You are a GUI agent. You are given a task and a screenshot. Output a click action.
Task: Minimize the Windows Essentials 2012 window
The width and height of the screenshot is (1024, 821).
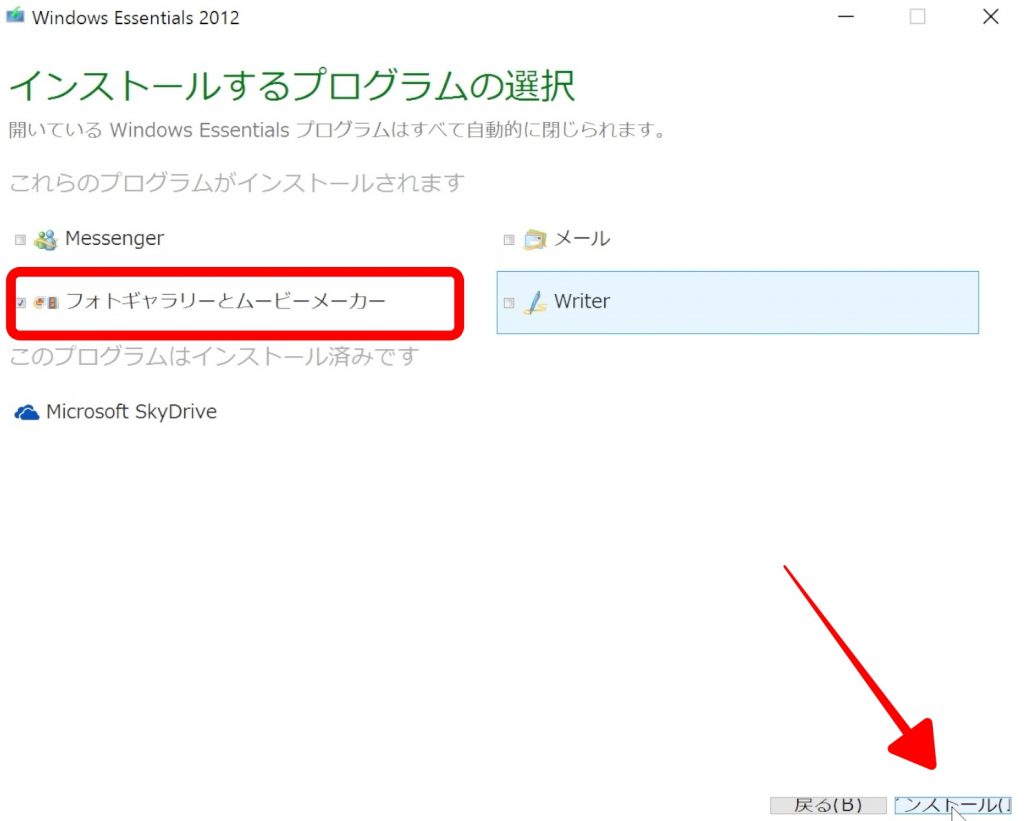click(x=846, y=16)
